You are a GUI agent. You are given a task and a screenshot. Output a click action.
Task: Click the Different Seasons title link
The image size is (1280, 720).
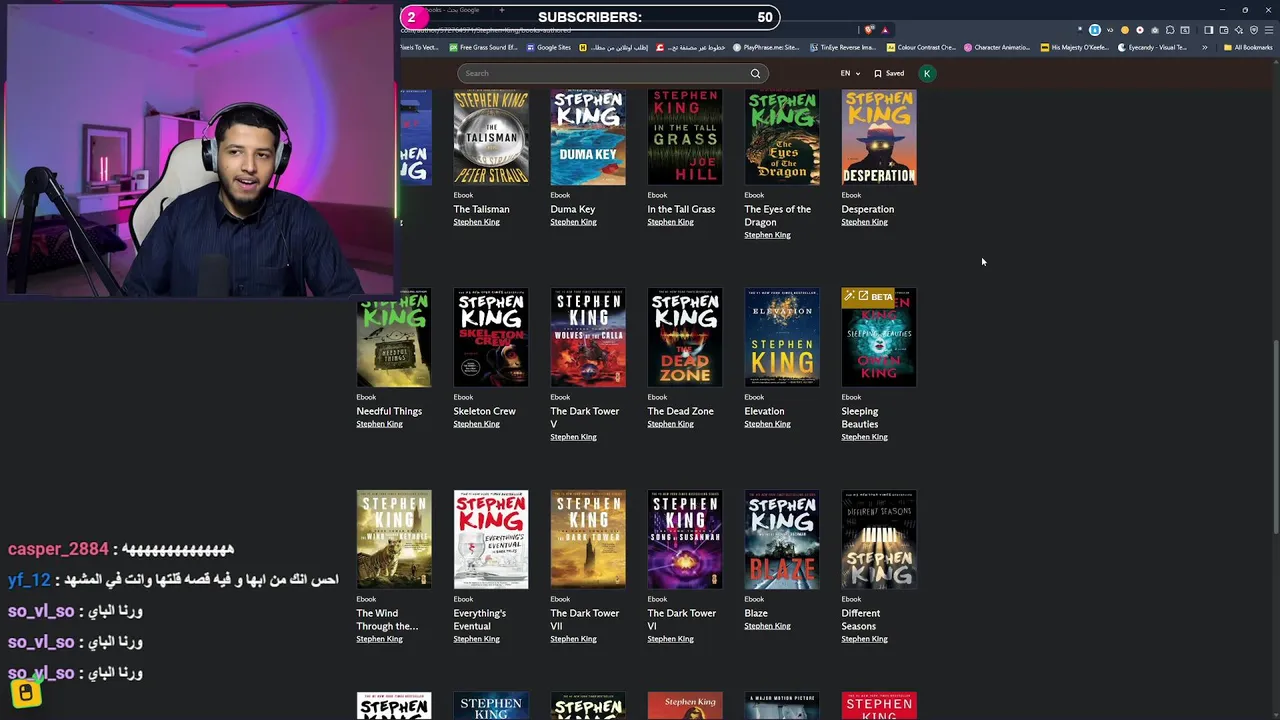point(860,619)
